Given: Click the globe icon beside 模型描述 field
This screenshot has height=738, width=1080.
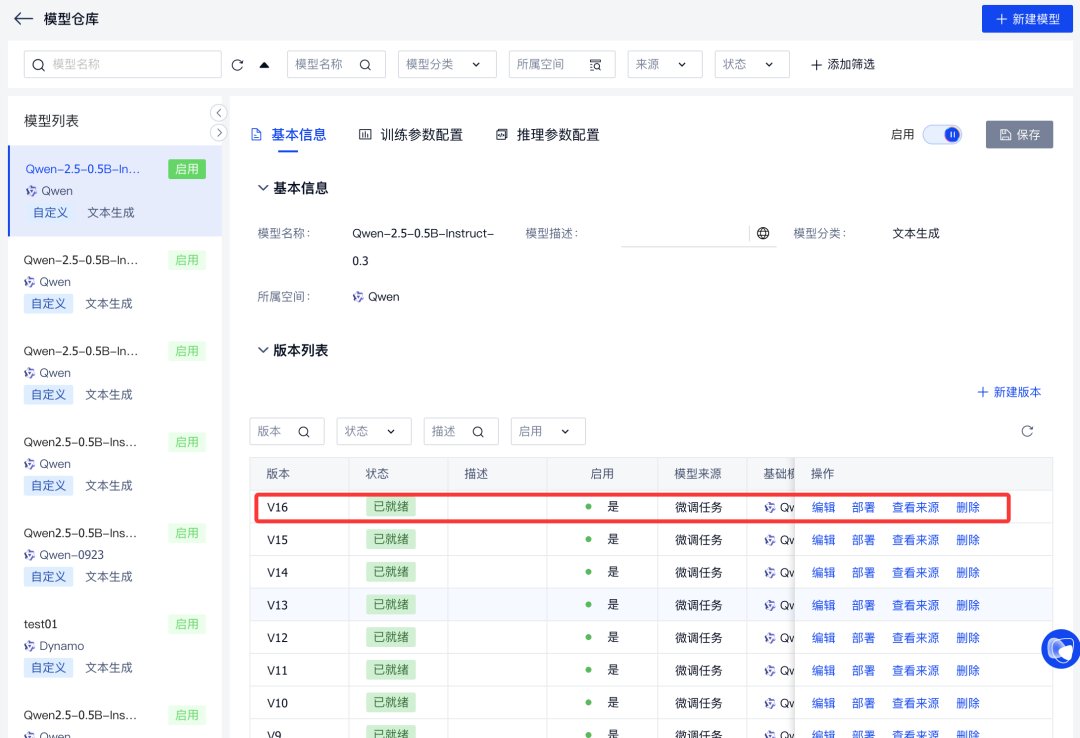Looking at the screenshot, I should click(x=762, y=233).
